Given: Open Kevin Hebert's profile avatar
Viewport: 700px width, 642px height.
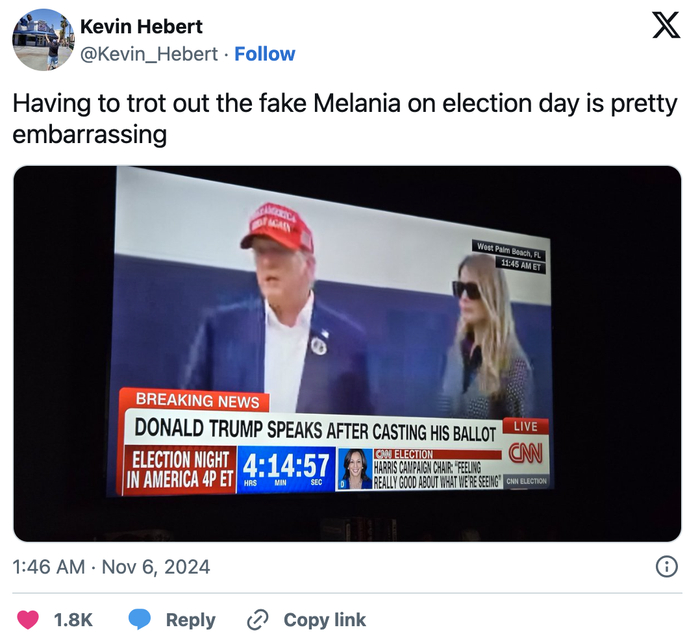Looking at the screenshot, I should [42, 39].
